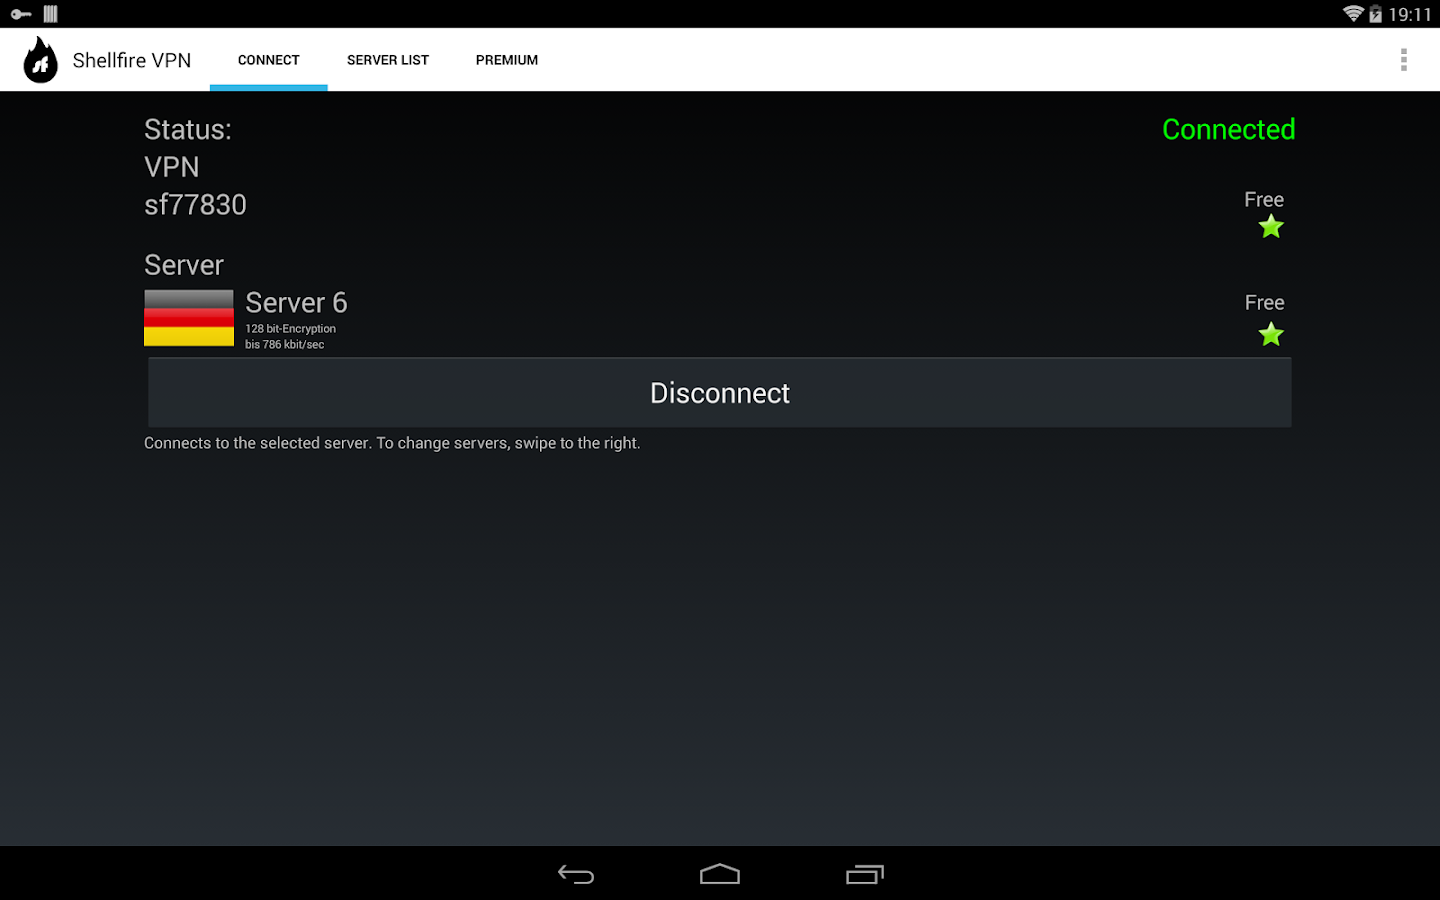Image resolution: width=1440 pixels, height=900 pixels.
Task: Tap the 19:11 clock in status bar
Action: (1410, 14)
